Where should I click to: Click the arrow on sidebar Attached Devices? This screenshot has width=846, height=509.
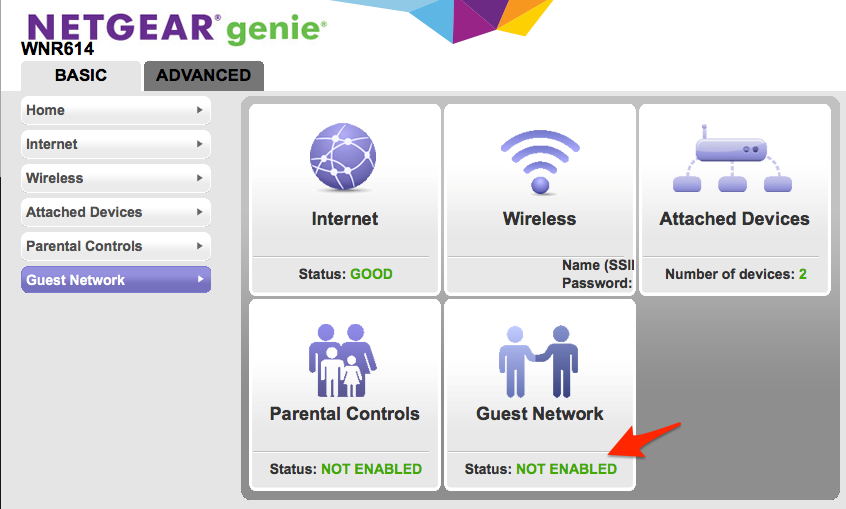click(x=200, y=212)
